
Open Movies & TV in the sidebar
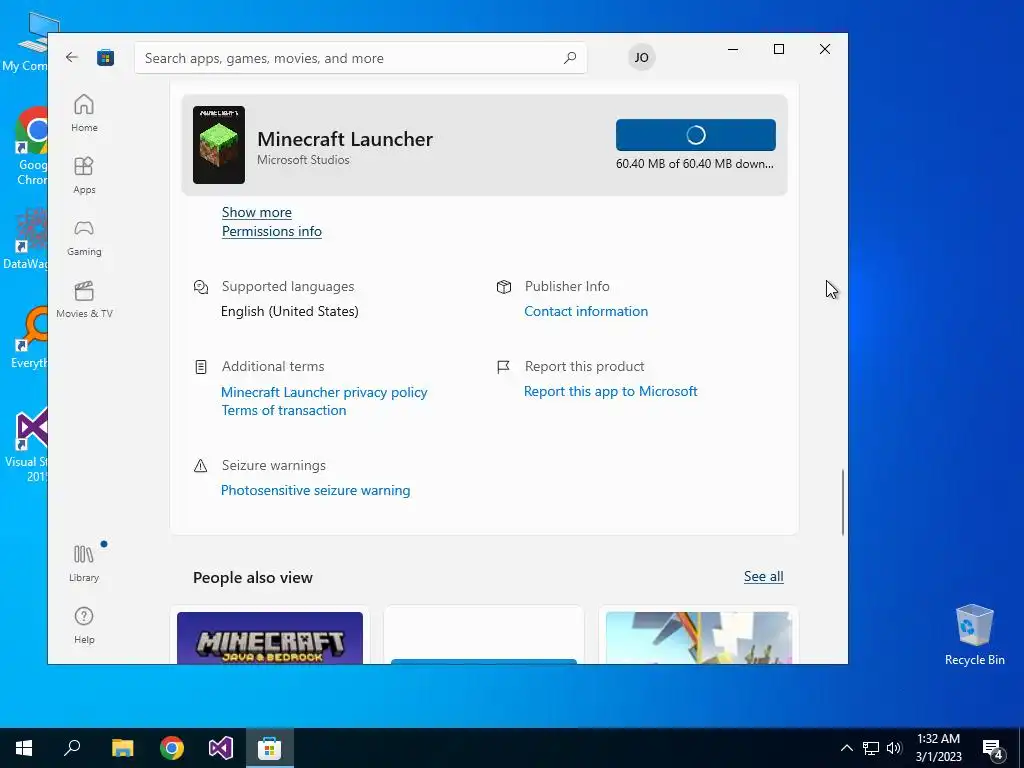(x=84, y=299)
